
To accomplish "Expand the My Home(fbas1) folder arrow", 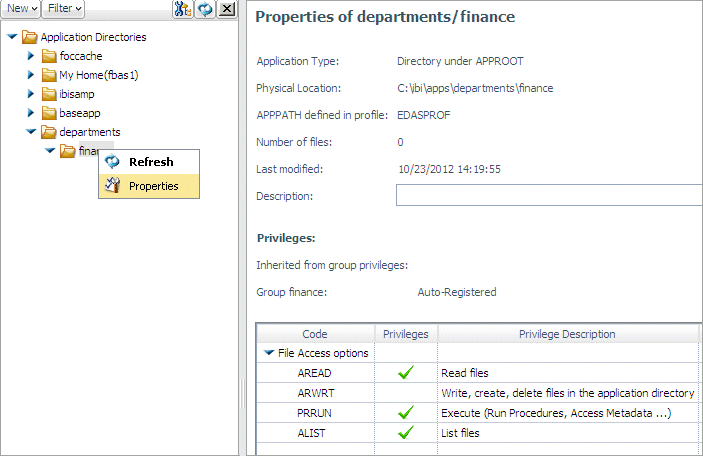I will pyautogui.click(x=30, y=74).
